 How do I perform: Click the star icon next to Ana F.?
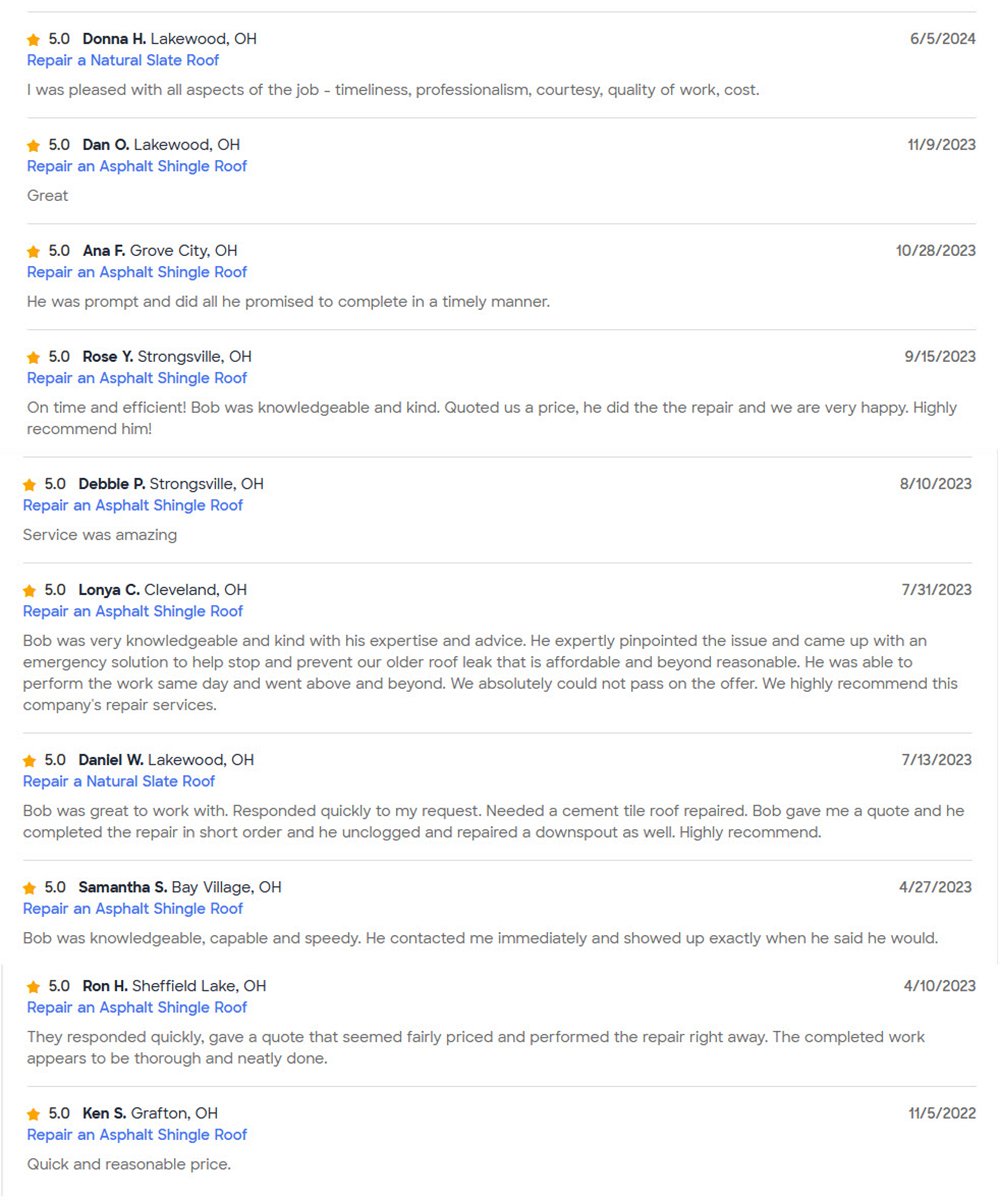(33, 252)
